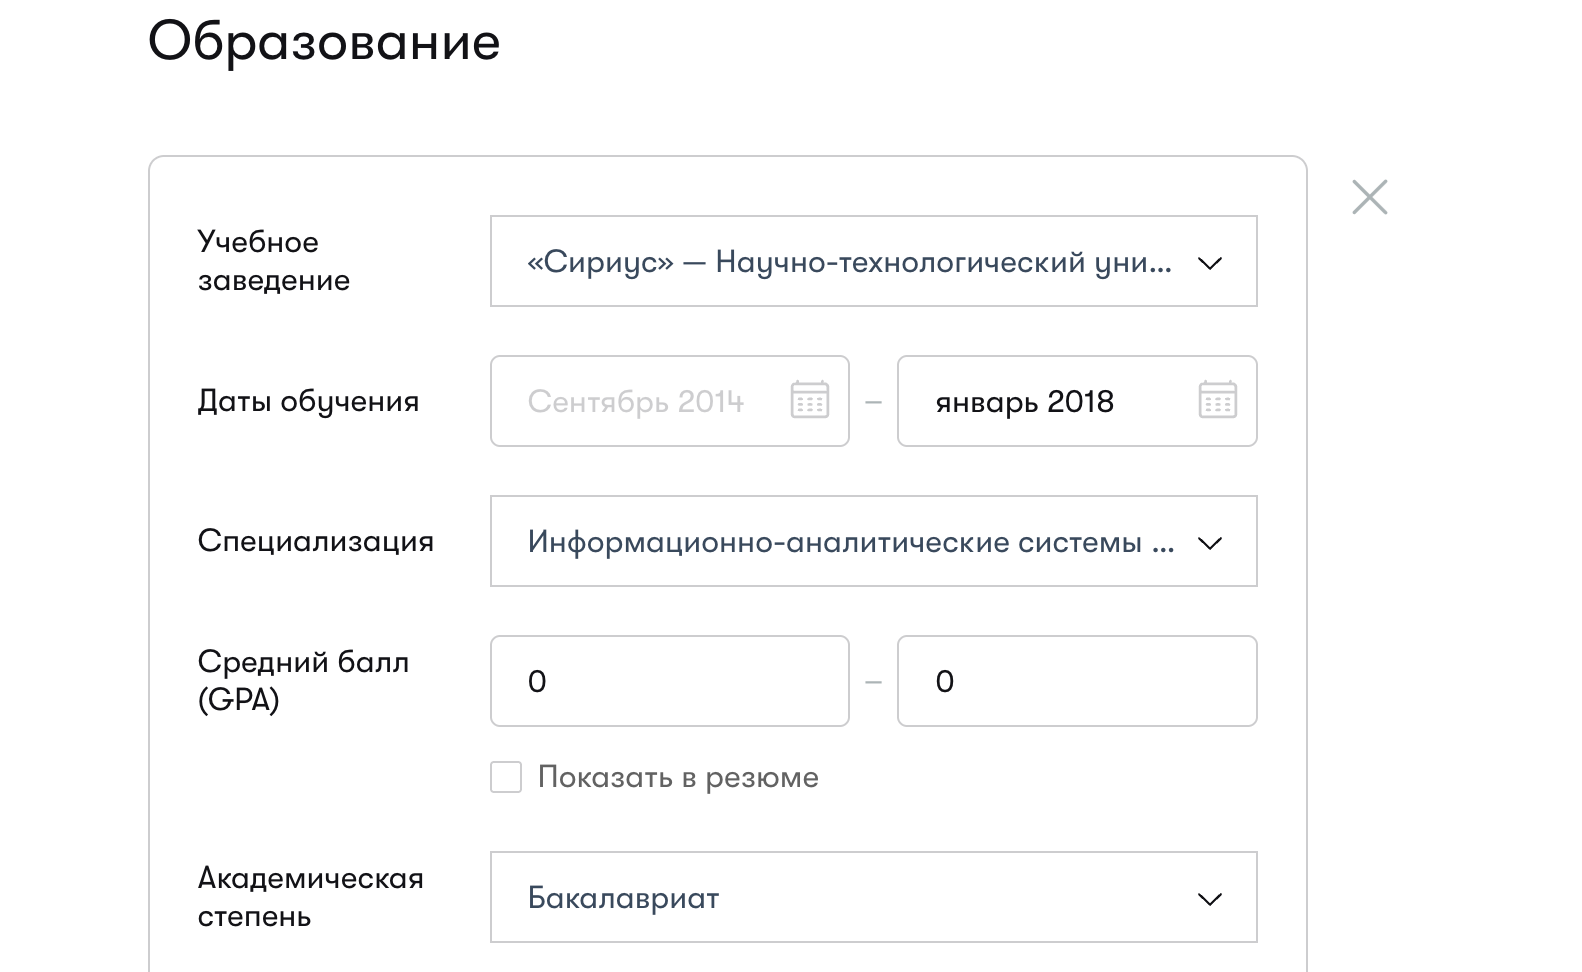This screenshot has height=972, width=1582.
Task: Click the Показать в резюме label text
Action: pyautogui.click(x=678, y=777)
